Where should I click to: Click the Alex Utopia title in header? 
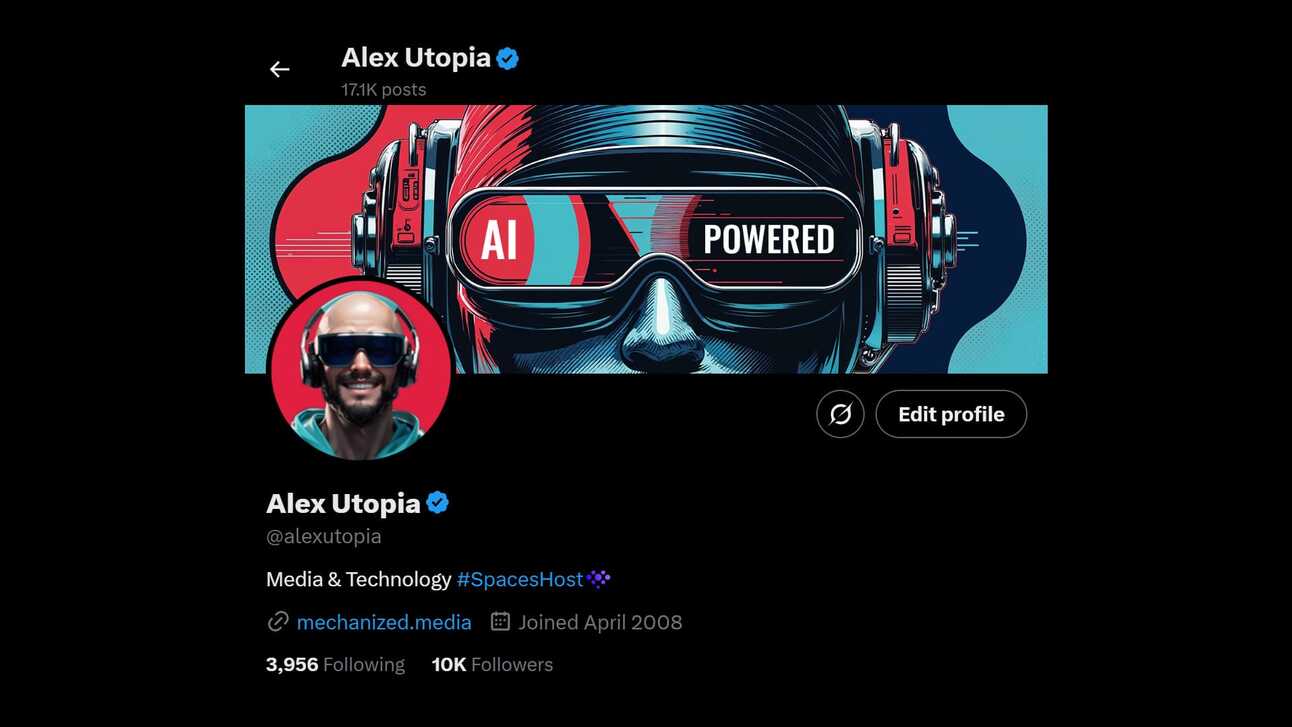pyautogui.click(x=416, y=58)
